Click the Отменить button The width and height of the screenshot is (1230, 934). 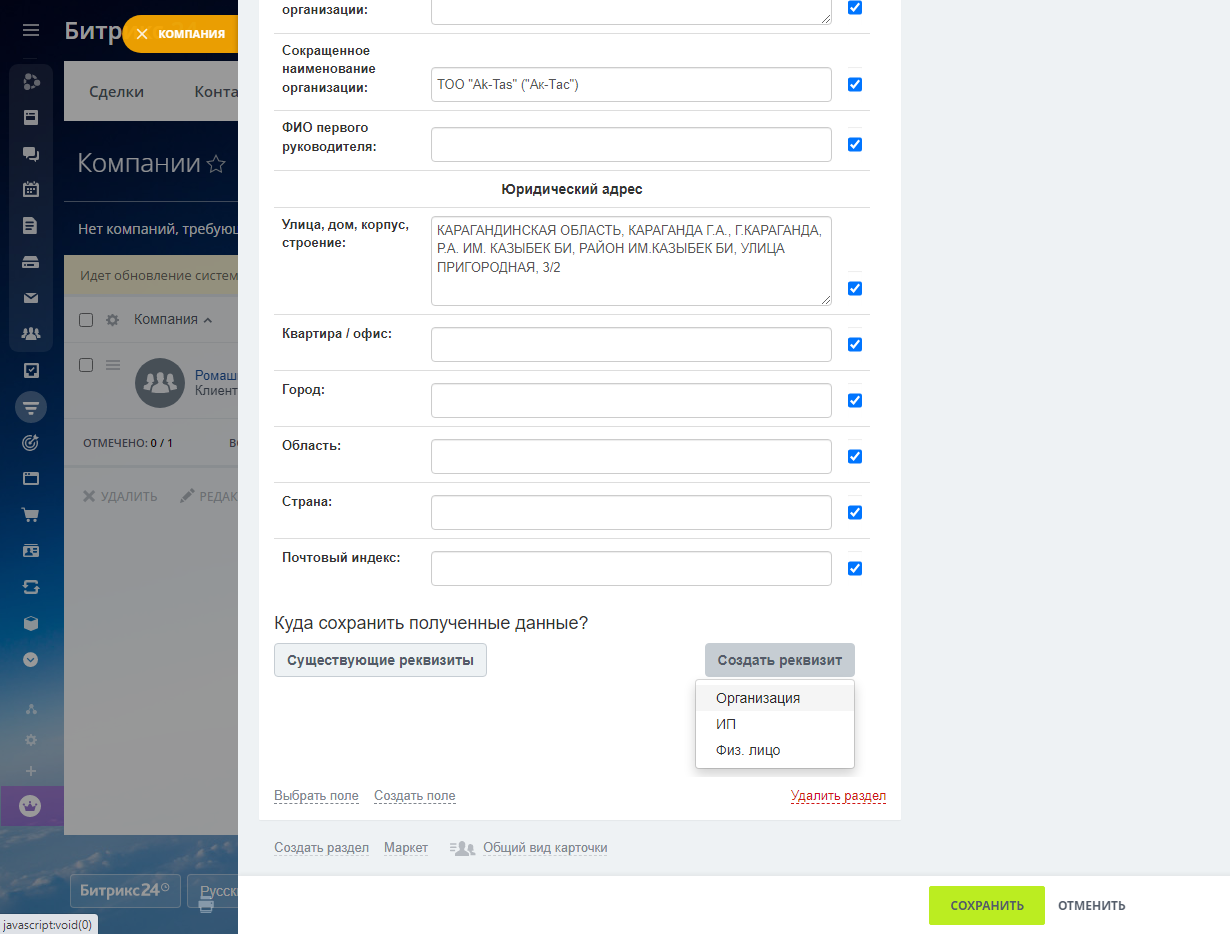click(1092, 905)
